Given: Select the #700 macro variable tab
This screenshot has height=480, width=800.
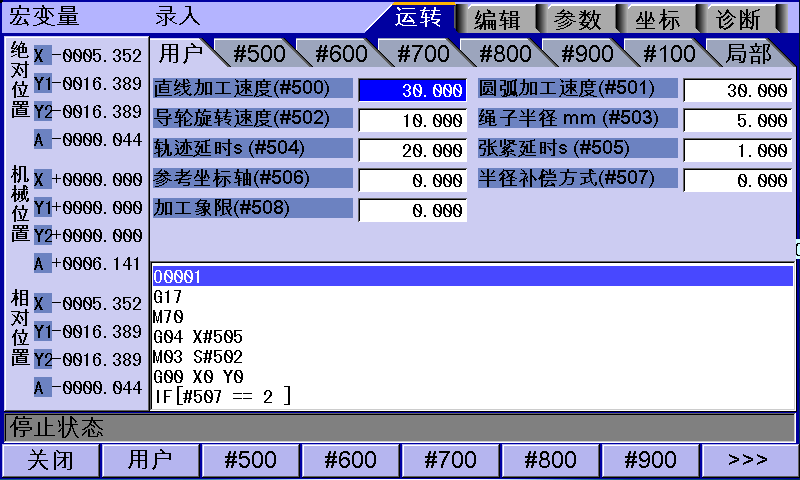Looking at the screenshot, I should (x=423, y=54).
